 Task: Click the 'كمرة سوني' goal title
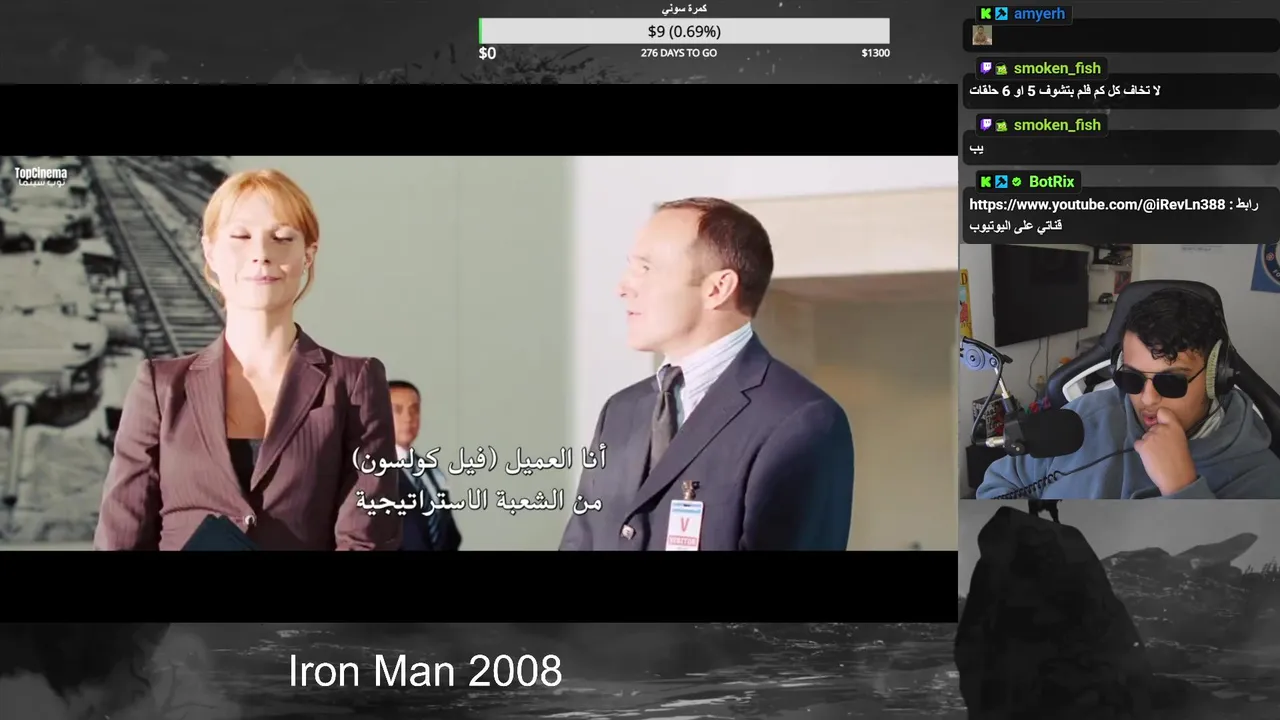684,9
